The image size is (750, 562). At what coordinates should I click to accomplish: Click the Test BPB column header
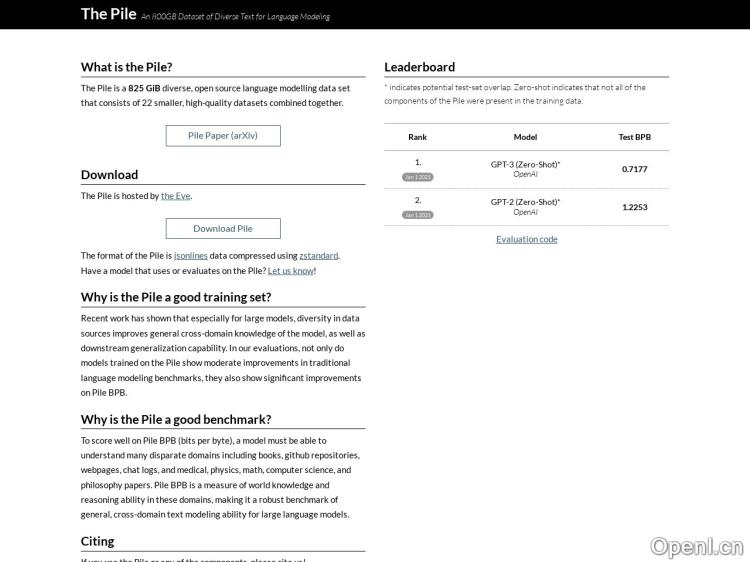(634, 137)
